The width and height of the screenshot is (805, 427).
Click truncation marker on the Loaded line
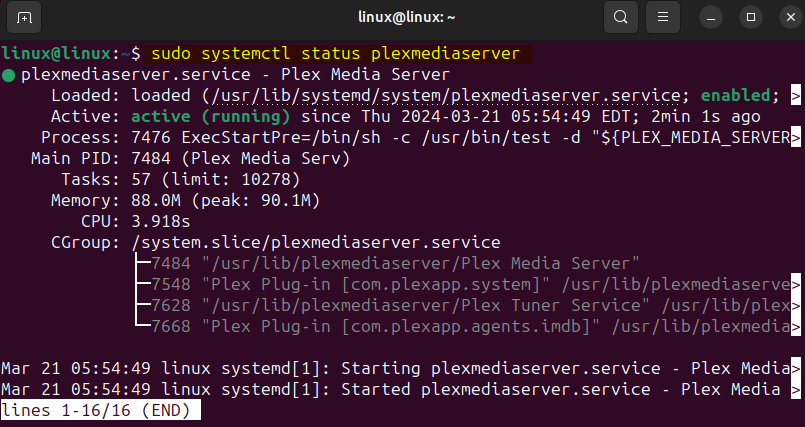[796, 95]
